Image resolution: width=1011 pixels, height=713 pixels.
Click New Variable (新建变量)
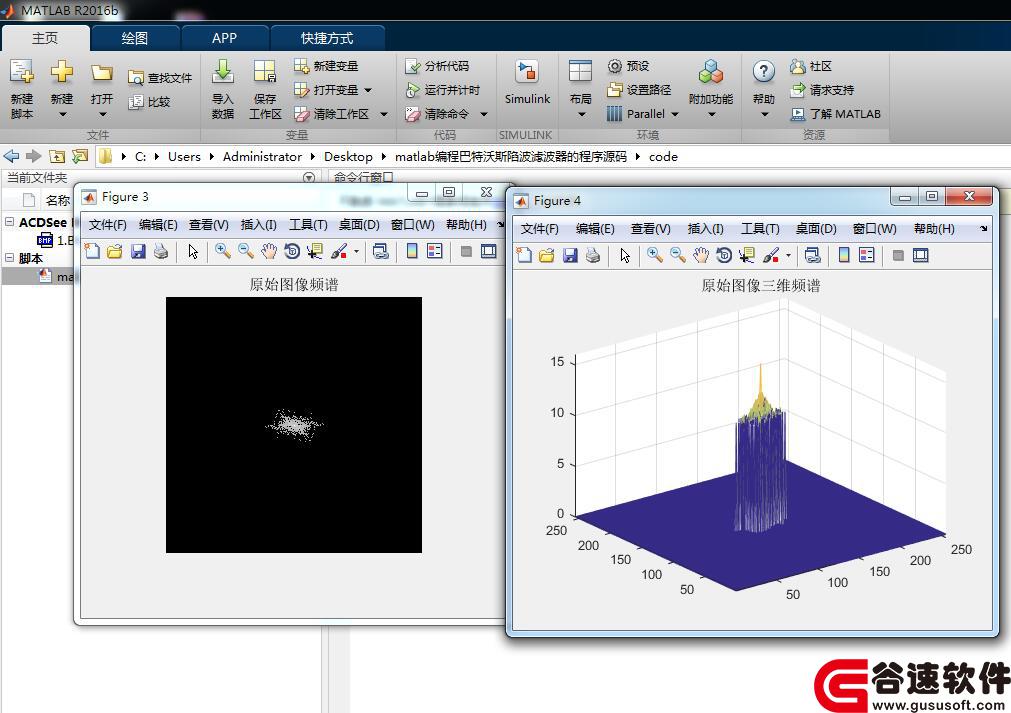pyautogui.click(x=326, y=66)
